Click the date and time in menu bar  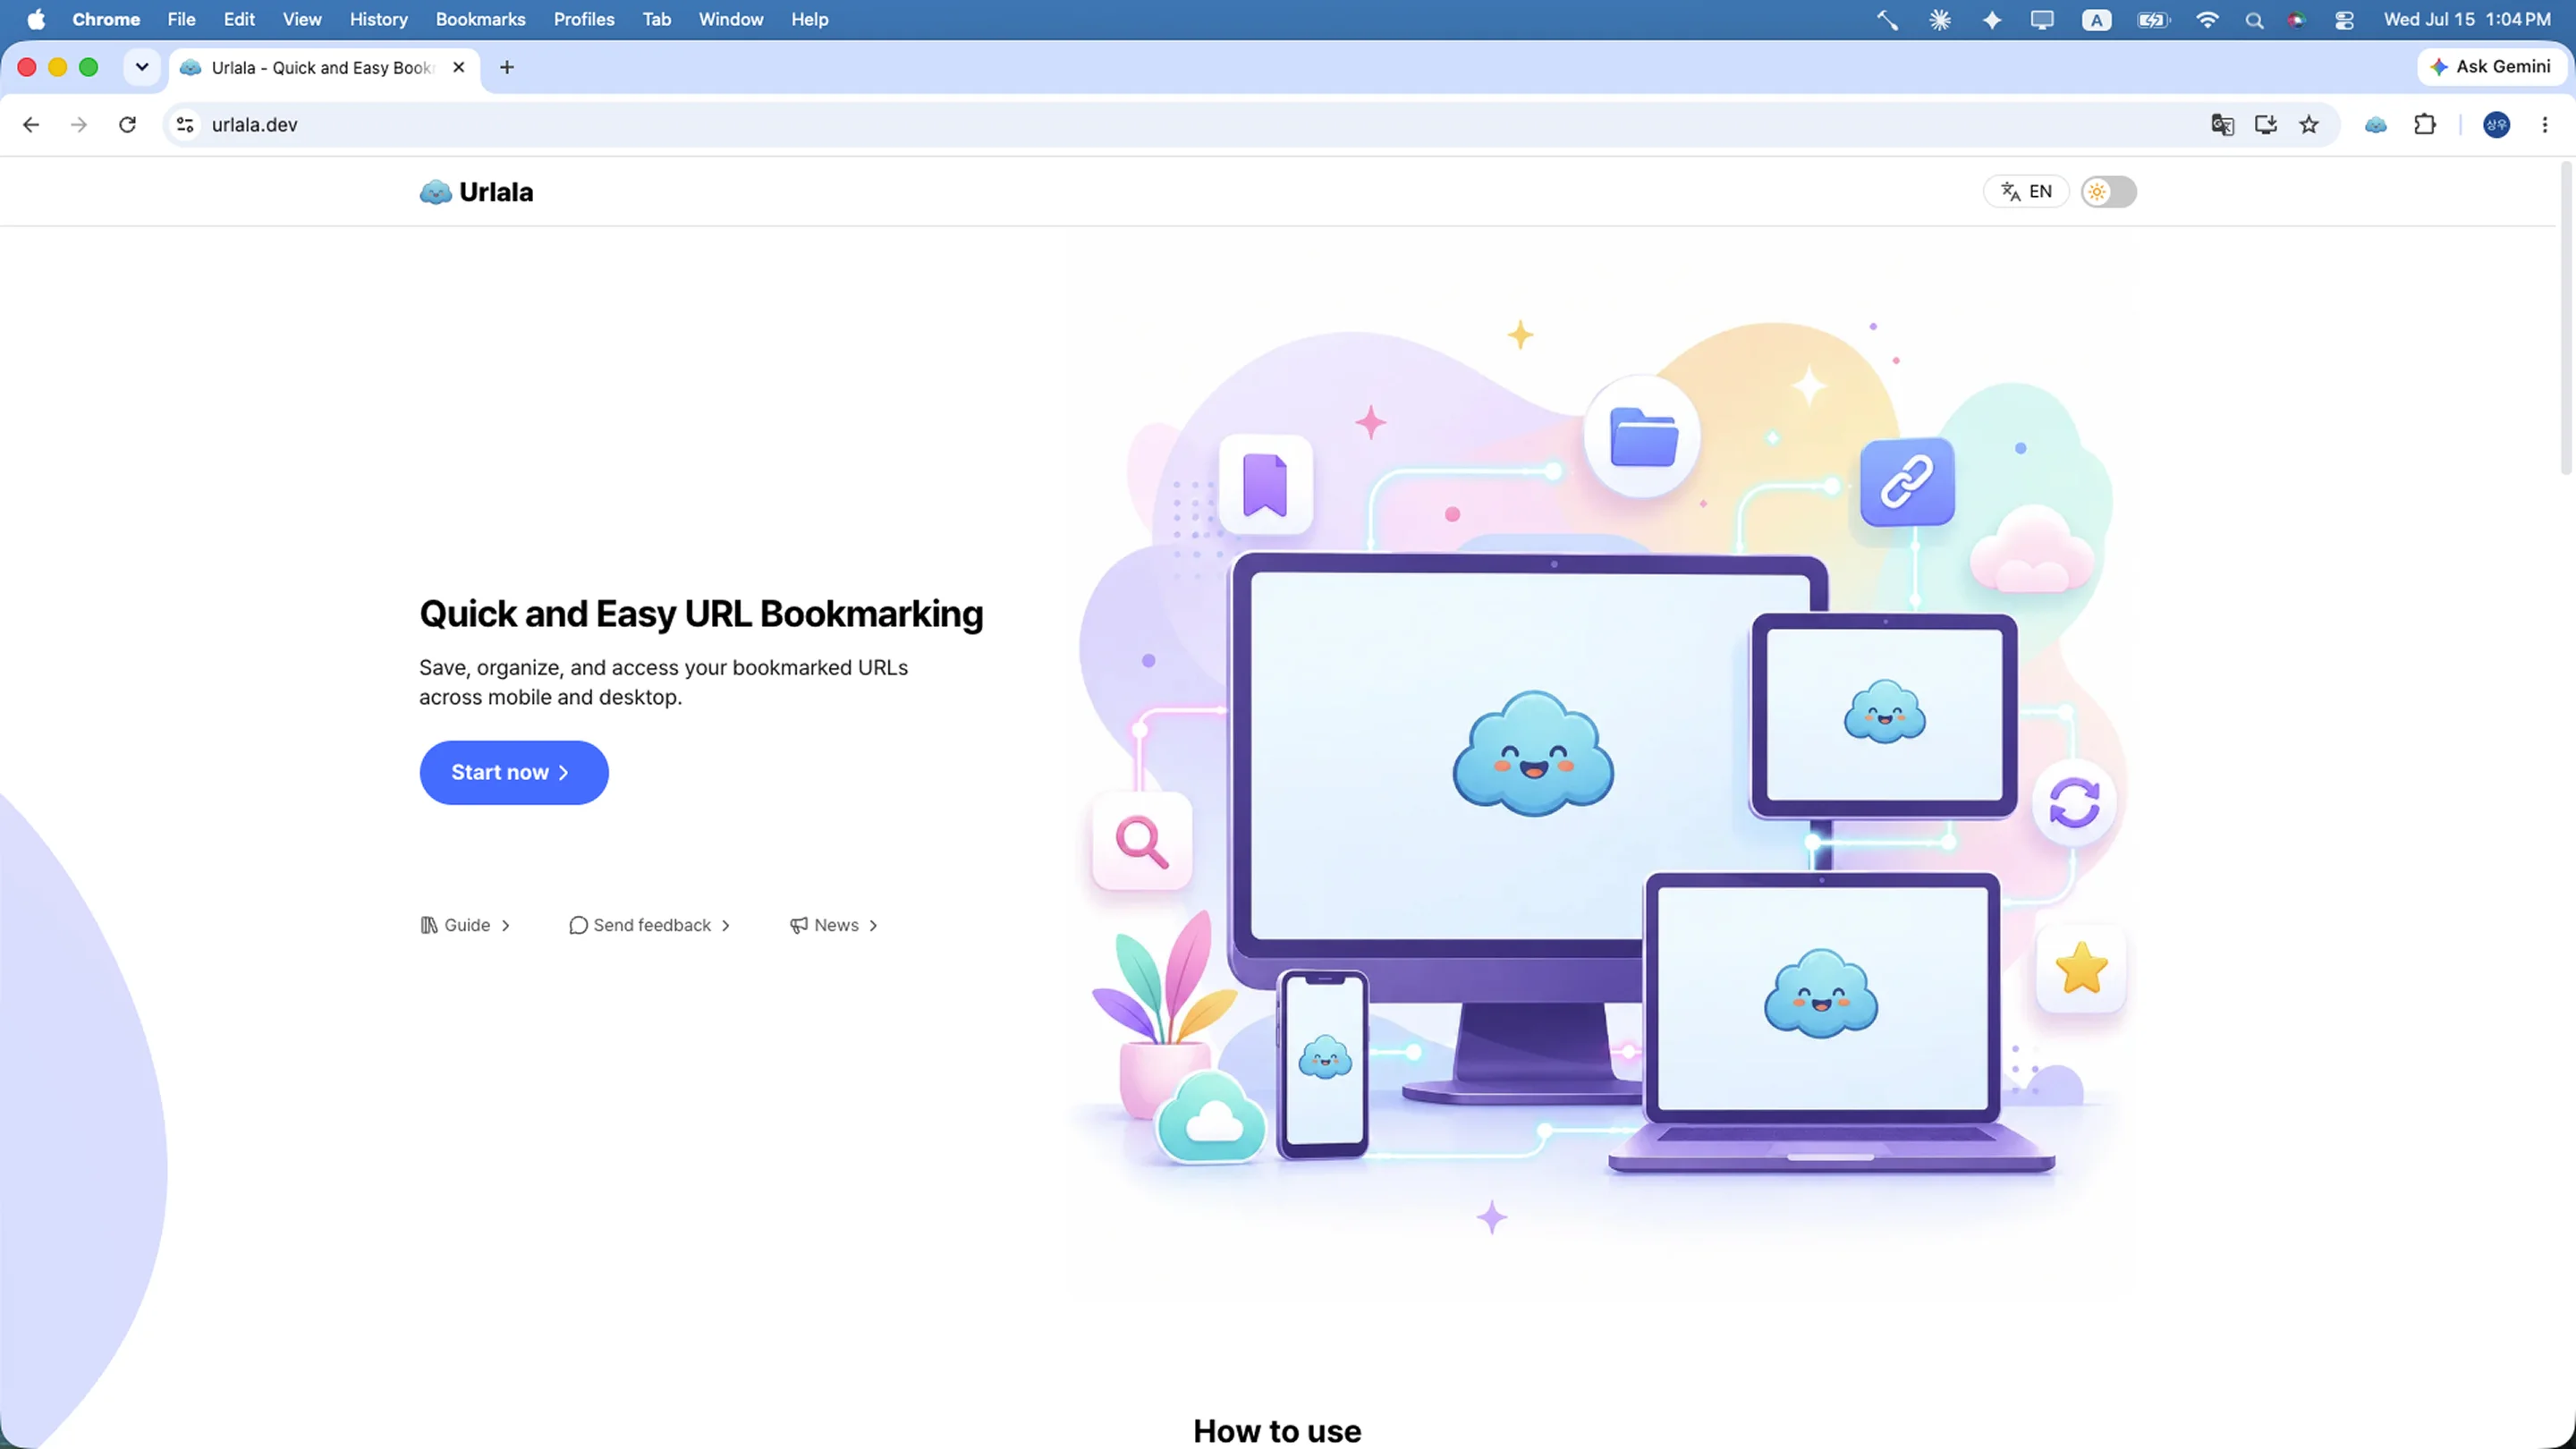click(x=2467, y=19)
